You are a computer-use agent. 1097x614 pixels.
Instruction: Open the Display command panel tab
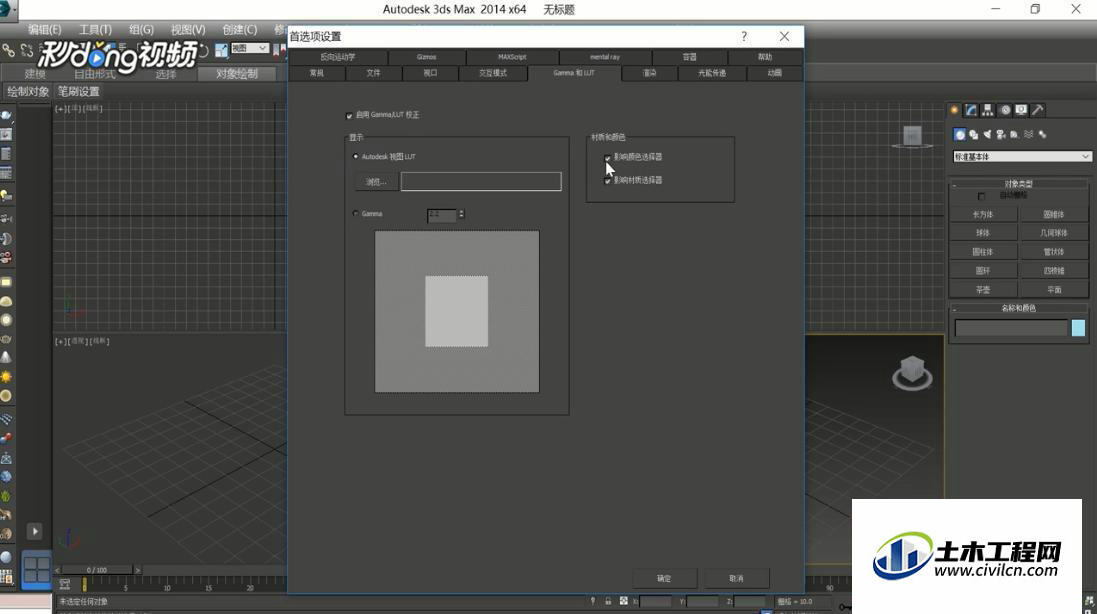[1021, 110]
